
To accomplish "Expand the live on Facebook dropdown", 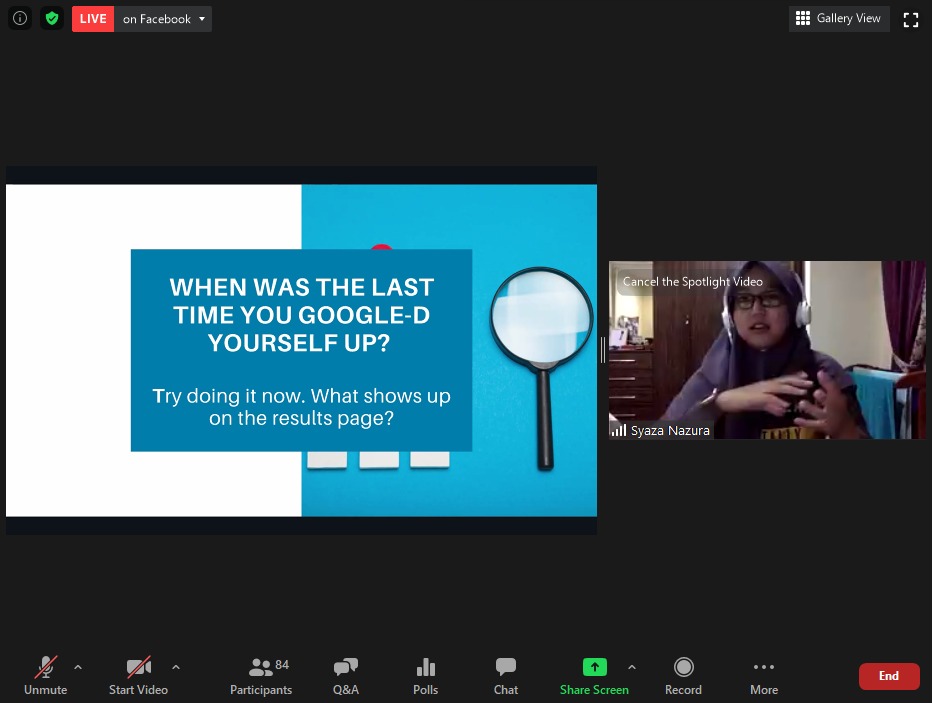I will tap(164, 19).
